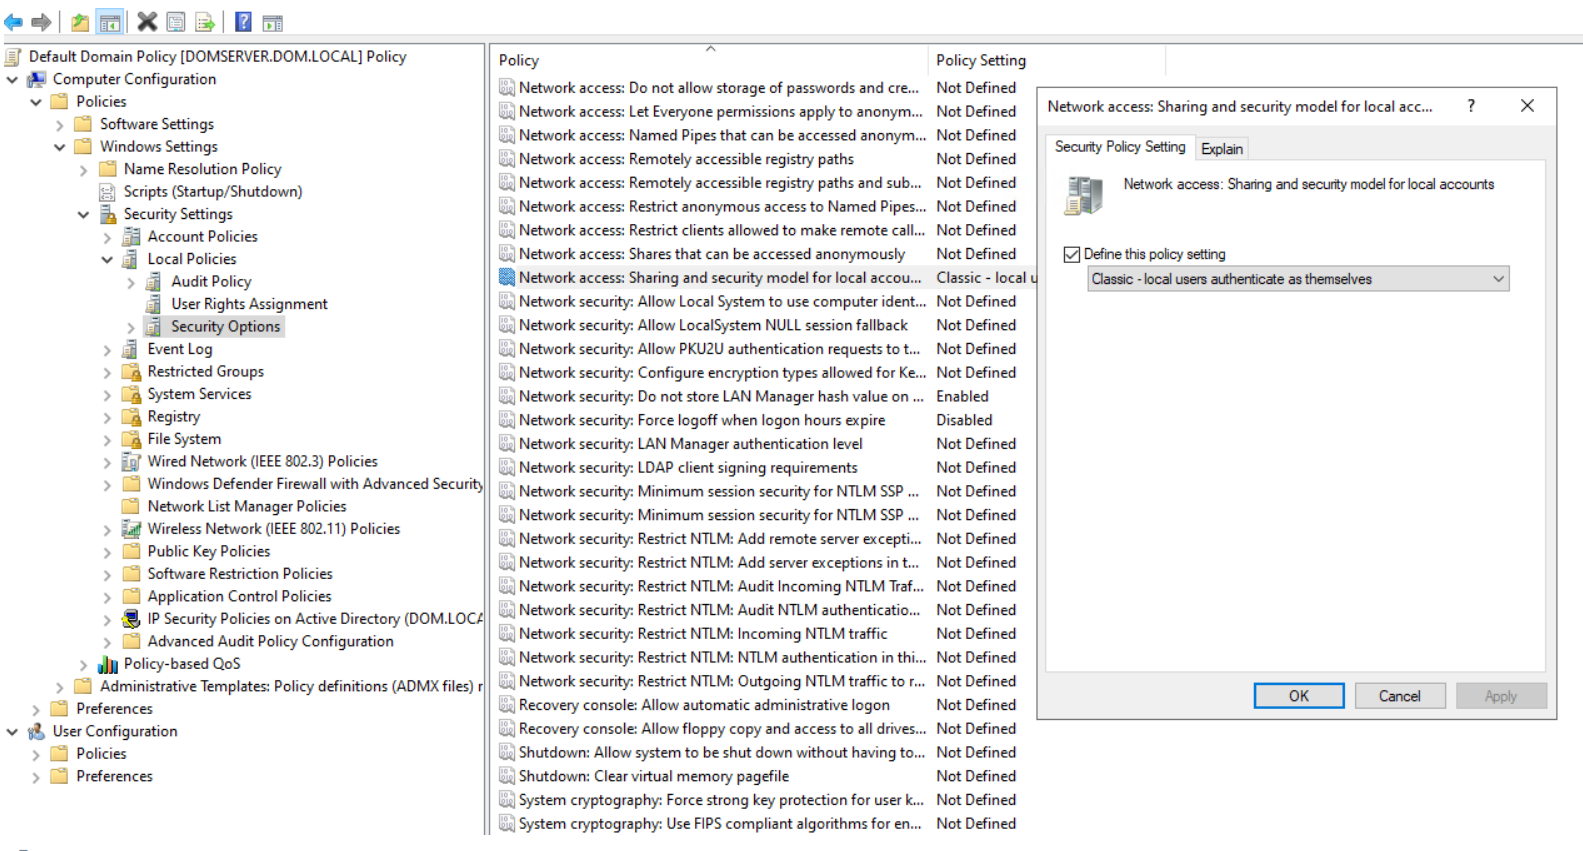
Task: Select Advanced Audit Policy Configuration node
Action: click(x=270, y=641)
